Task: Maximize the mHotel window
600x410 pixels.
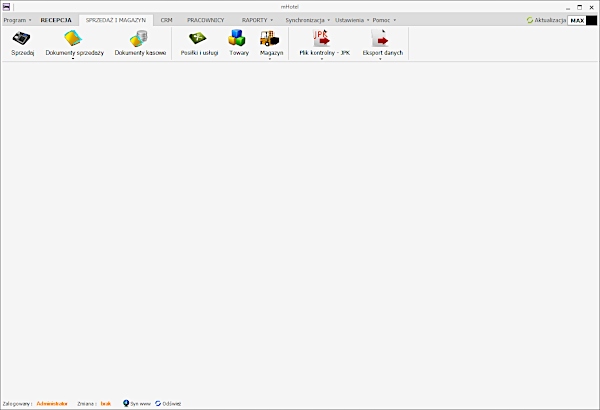Action: 579,7
